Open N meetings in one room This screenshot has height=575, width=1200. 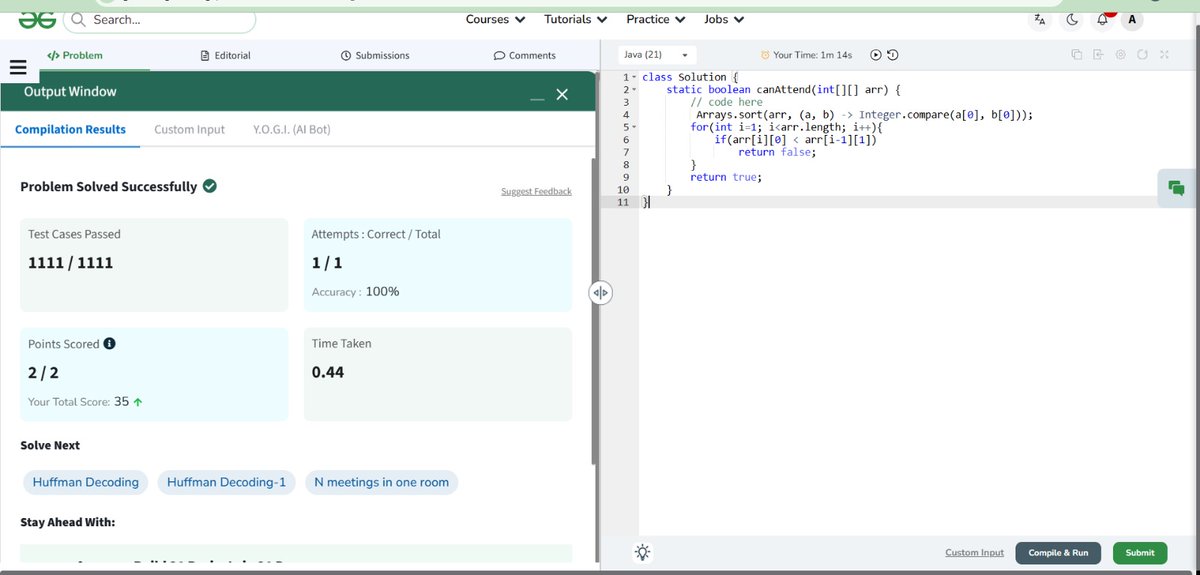[381, 482]
